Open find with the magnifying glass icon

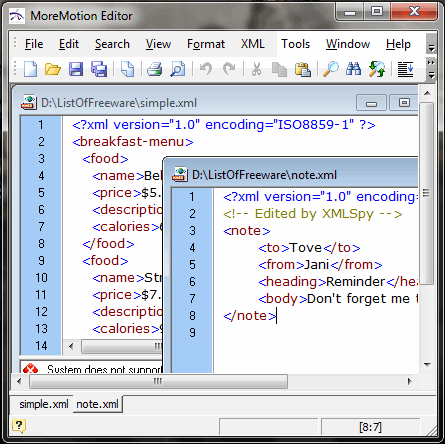331,69
